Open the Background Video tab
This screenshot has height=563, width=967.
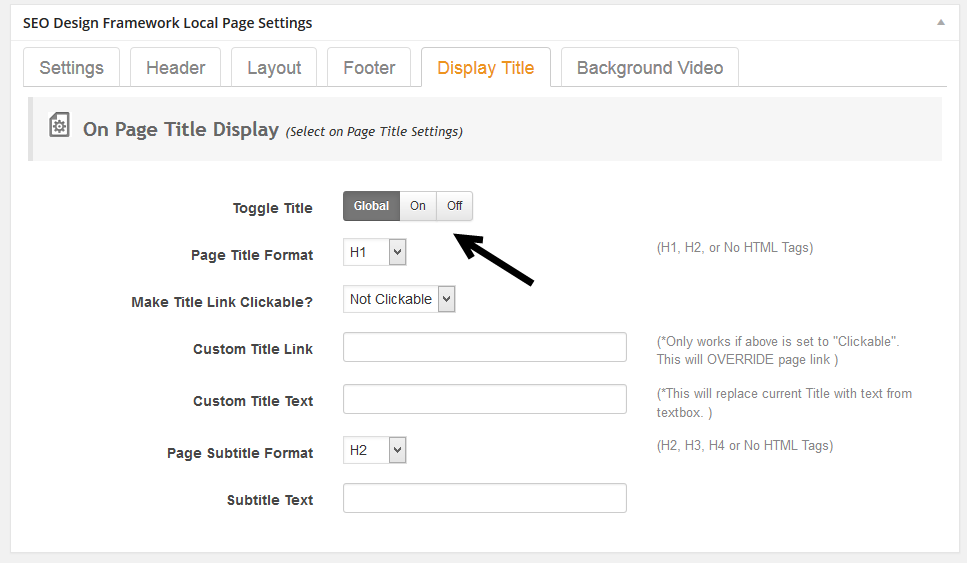[650, 67]
